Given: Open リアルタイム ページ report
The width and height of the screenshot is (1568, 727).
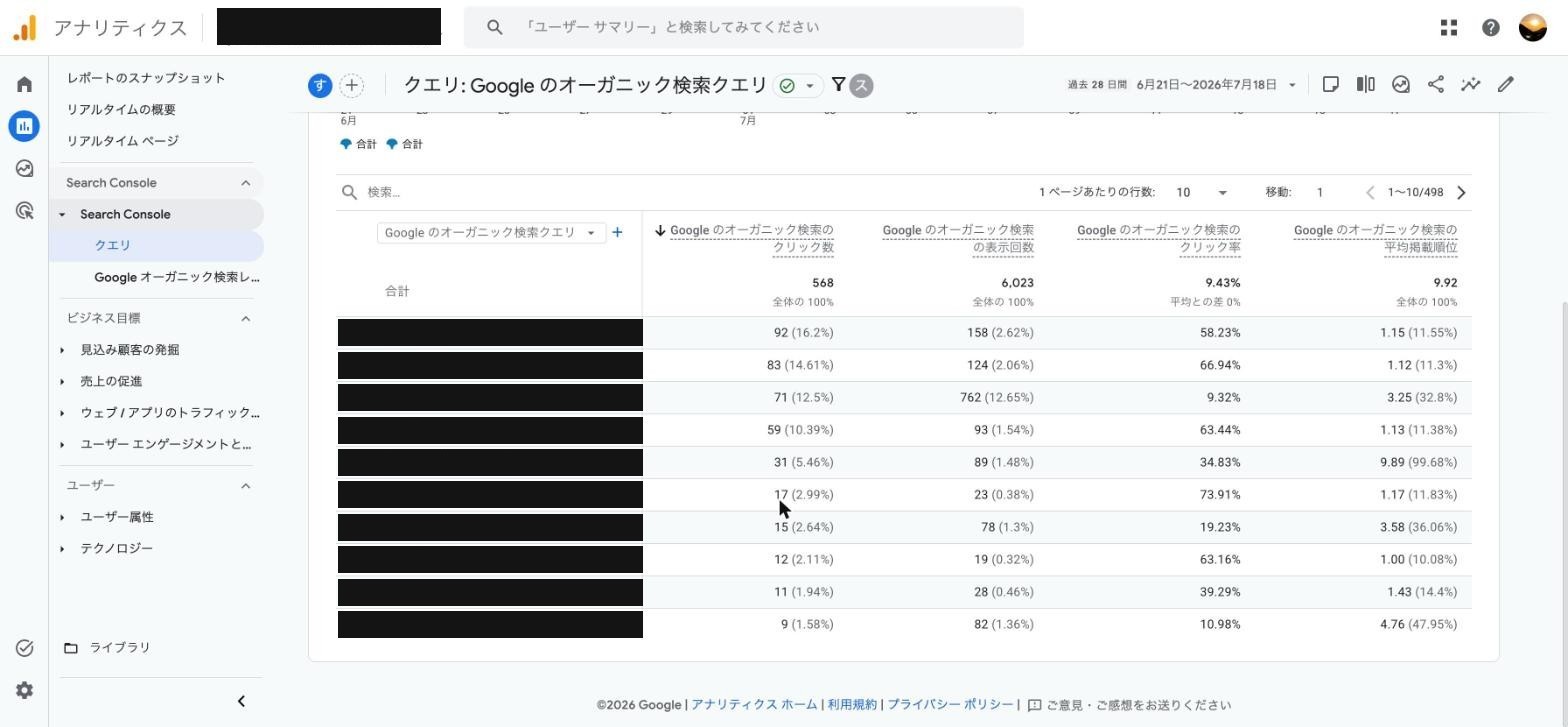Looking at the screenshot, I should point(123,141).
